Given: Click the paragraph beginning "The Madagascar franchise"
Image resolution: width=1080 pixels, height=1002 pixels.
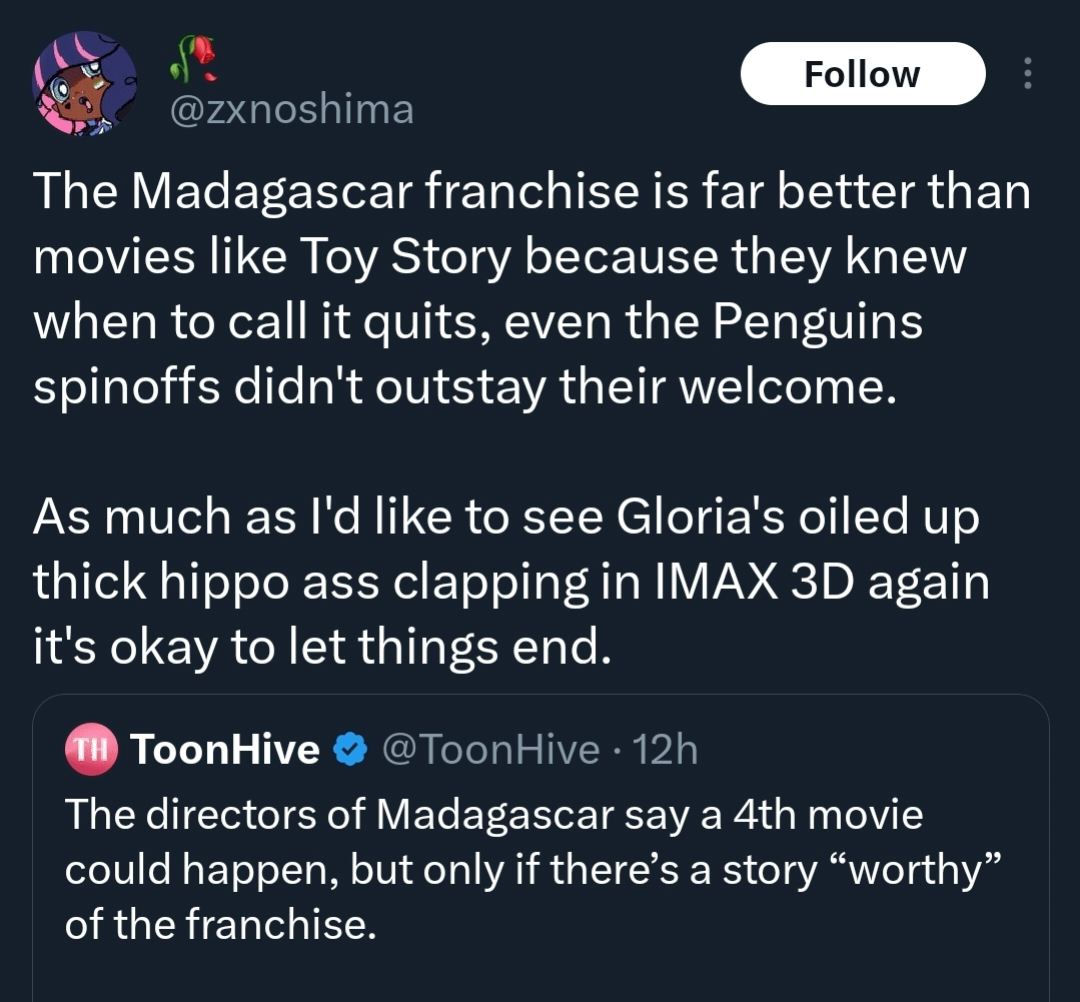Looking at the screenshot, I should point(530,289).
